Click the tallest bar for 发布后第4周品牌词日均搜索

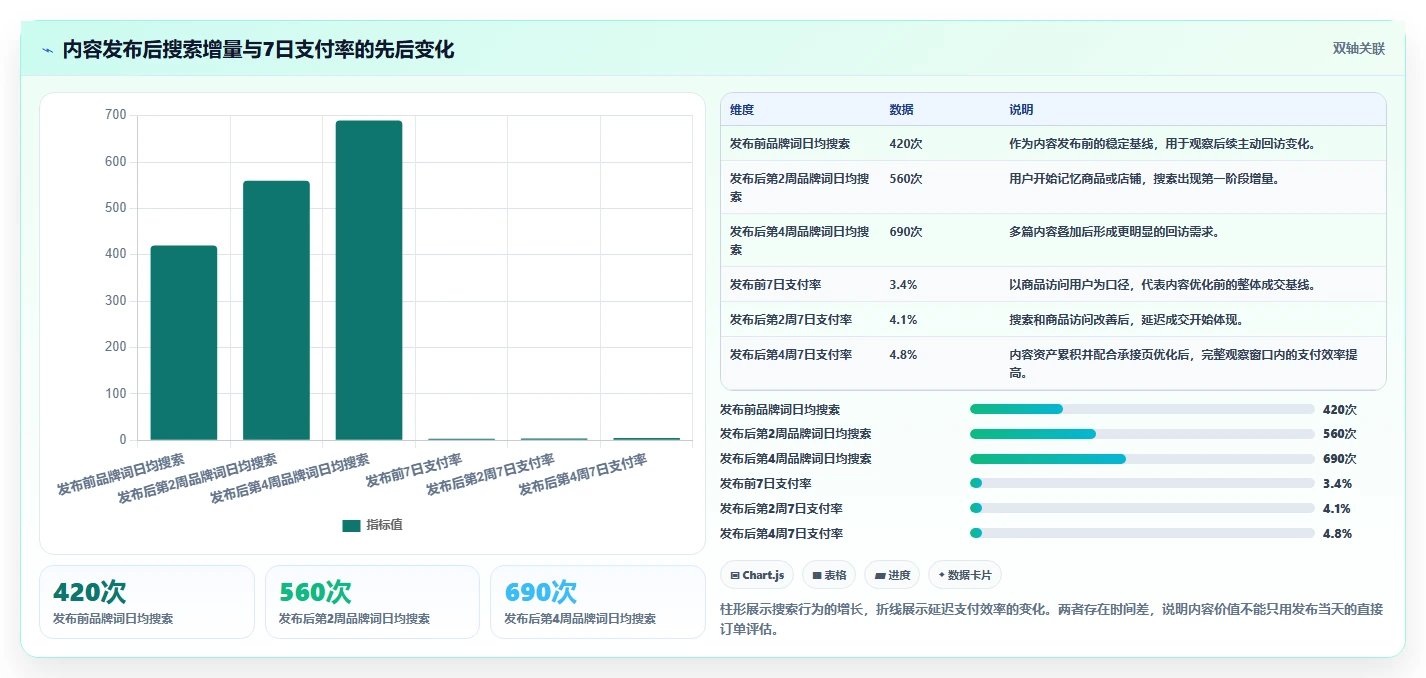pos(369,280)
